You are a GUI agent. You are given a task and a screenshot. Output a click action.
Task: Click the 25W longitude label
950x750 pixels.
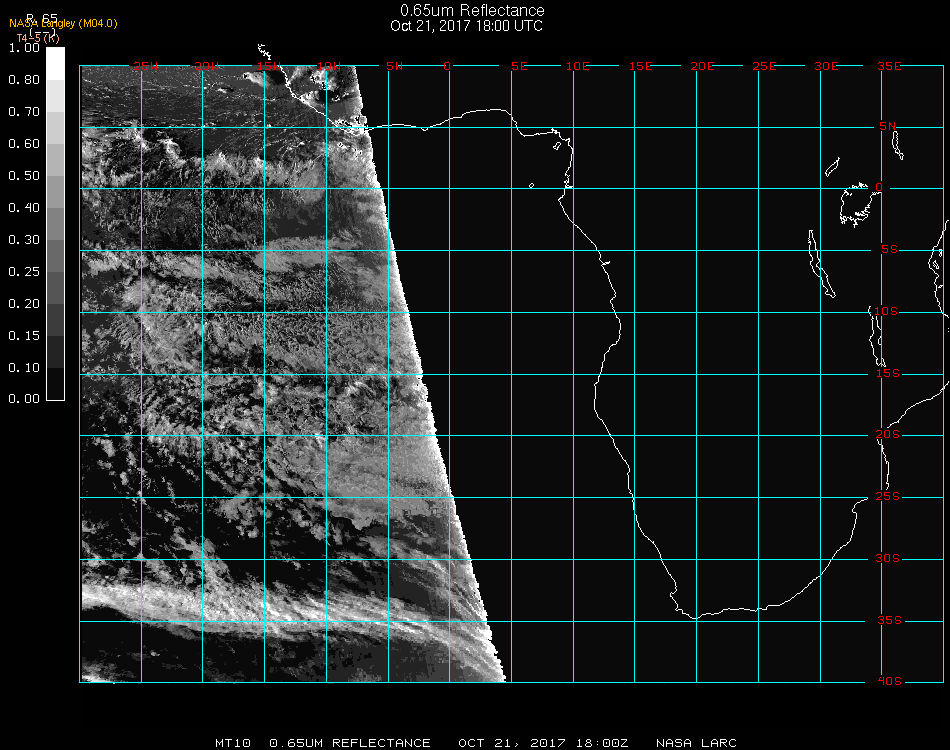(x=145, y=66)
